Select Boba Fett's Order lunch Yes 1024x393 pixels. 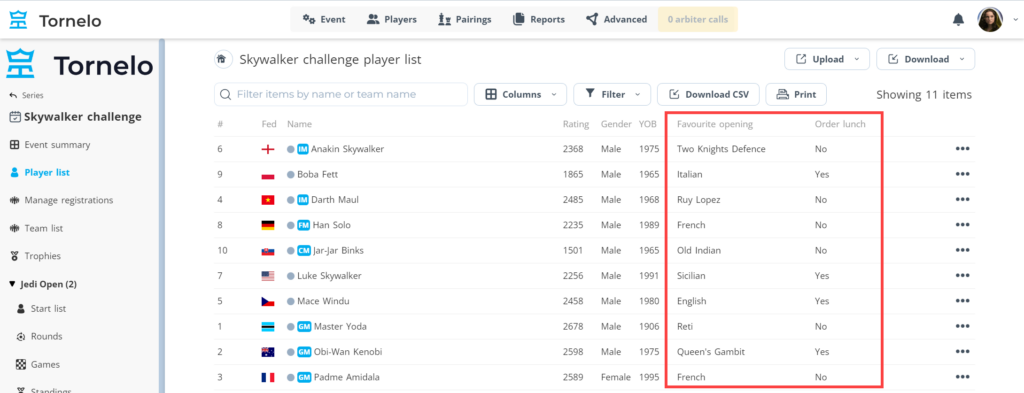822,174
